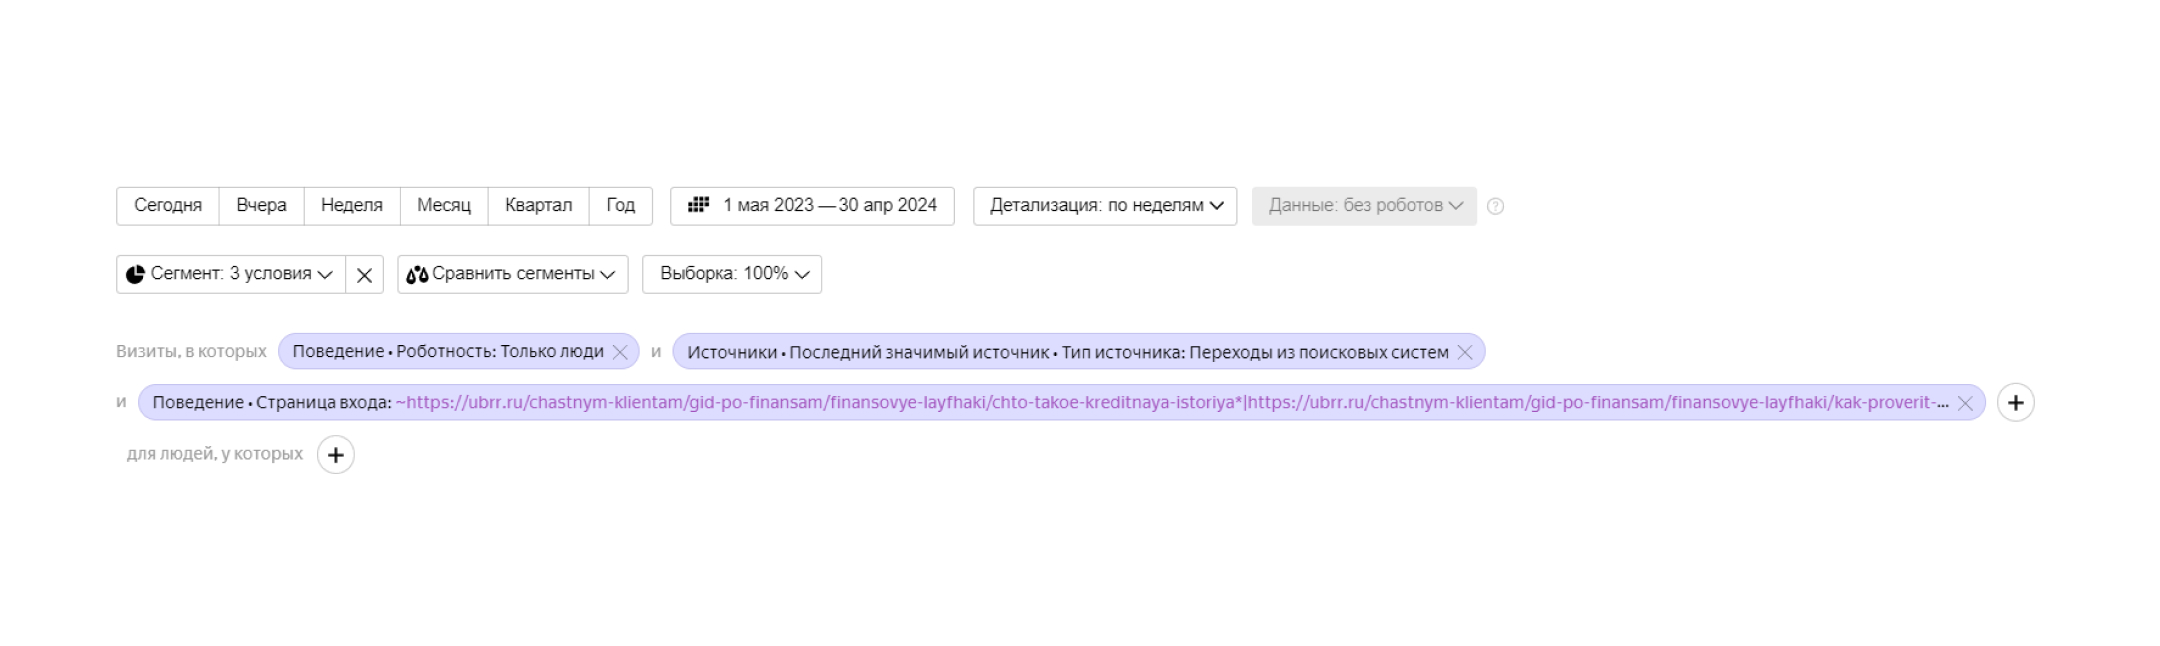Screen dimensions: 2160x646
Task: Open Данные: без роботов dropdown
Action: tap(1364, 206)
